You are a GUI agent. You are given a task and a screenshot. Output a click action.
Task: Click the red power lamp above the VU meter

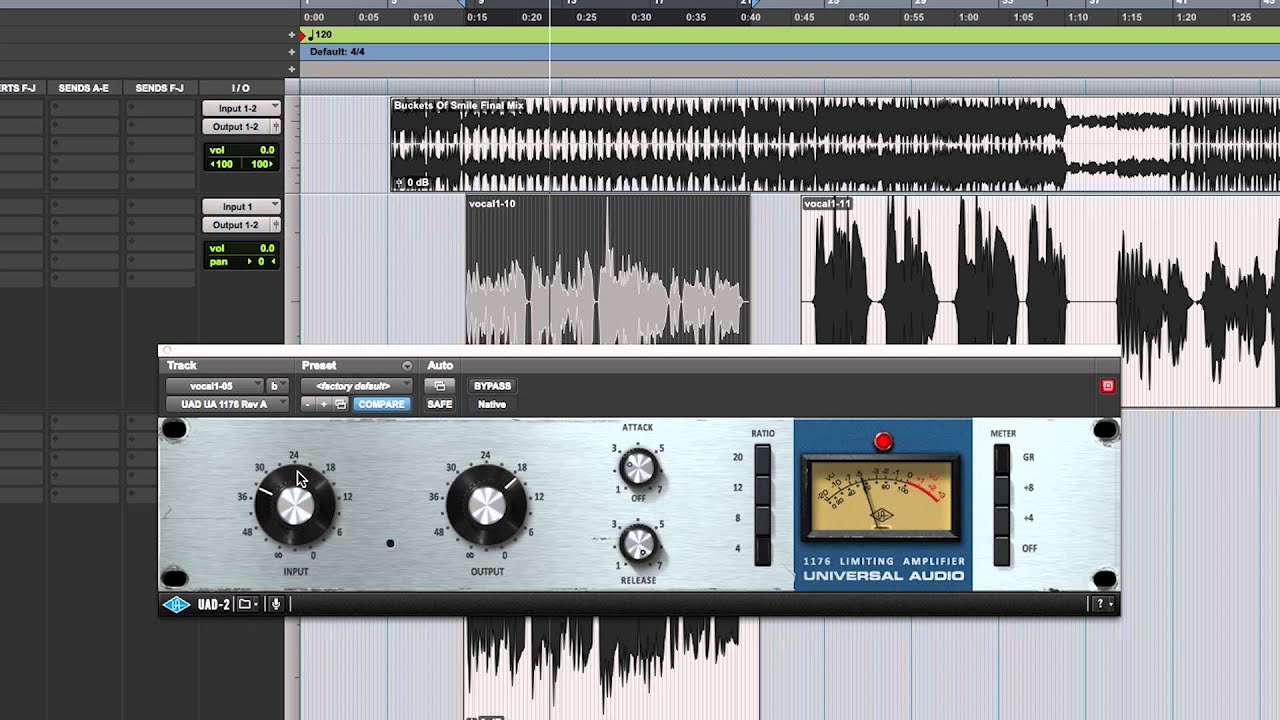(x=882, y=441)
